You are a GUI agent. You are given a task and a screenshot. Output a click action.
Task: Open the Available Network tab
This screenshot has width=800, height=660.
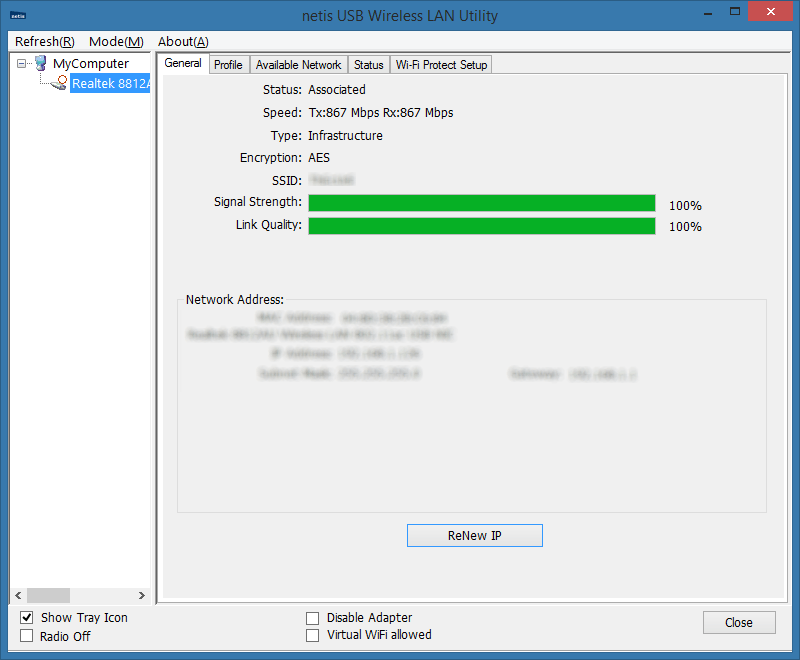coord(298,65)
